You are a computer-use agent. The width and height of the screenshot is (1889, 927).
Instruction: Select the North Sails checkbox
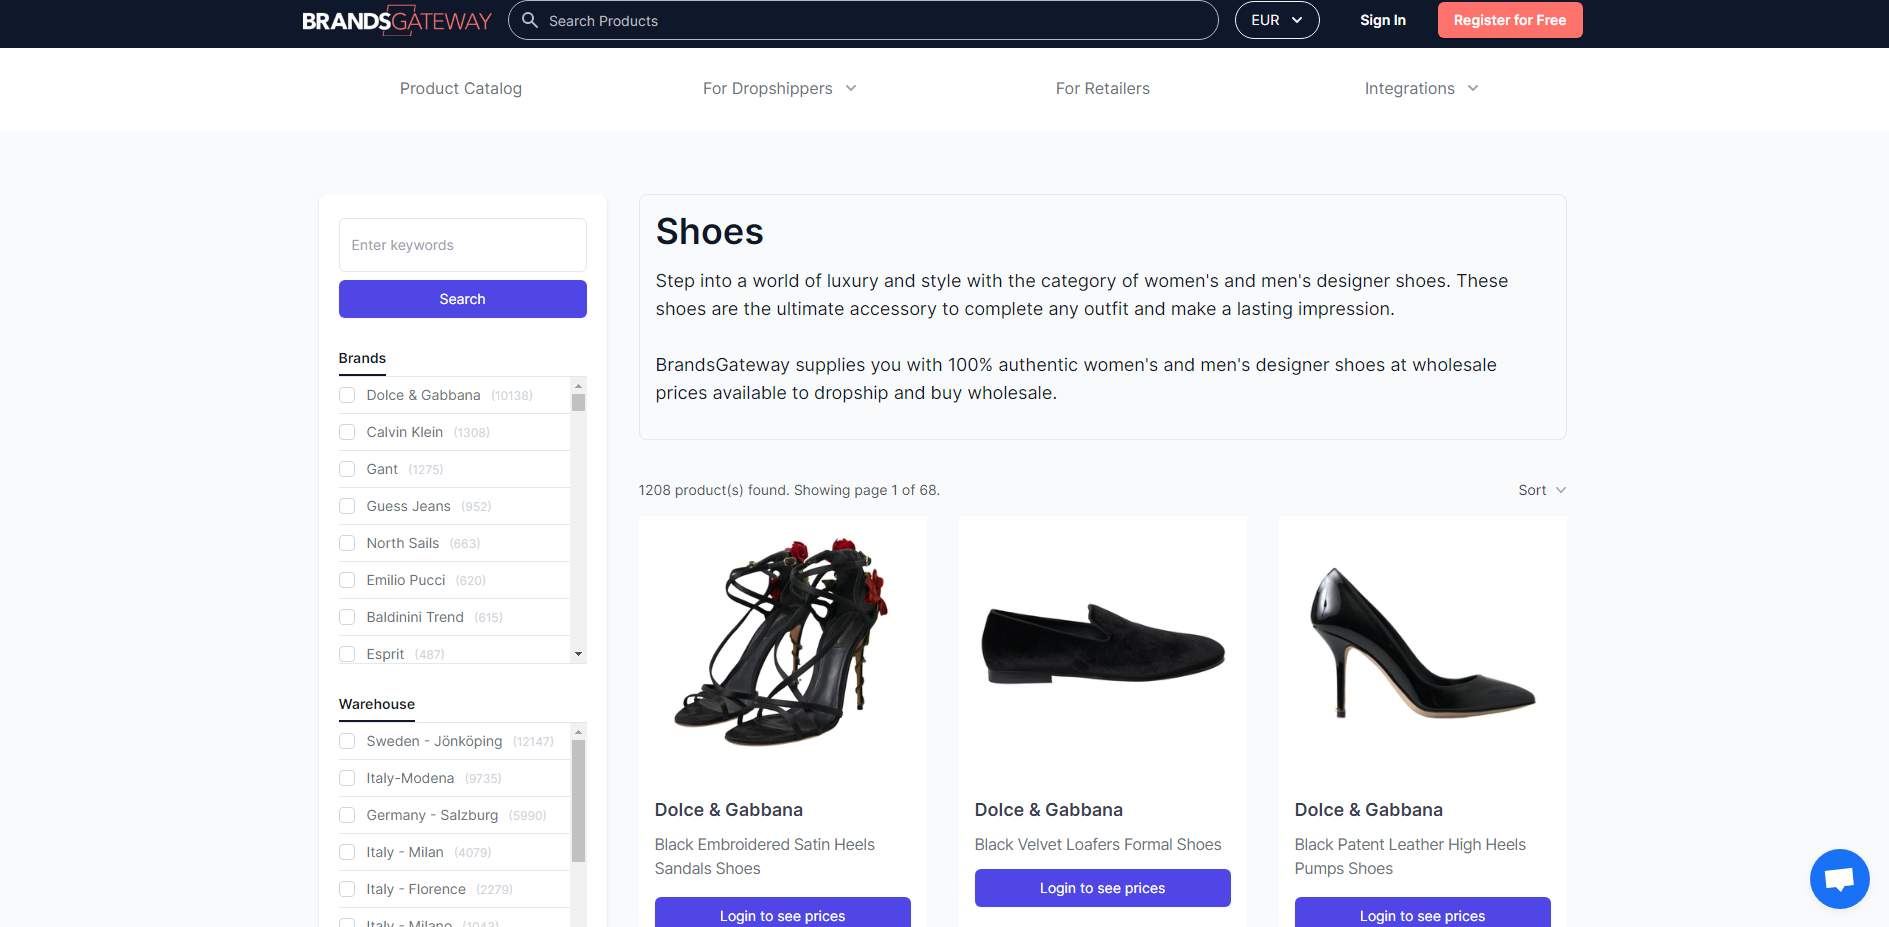point(347,543)
